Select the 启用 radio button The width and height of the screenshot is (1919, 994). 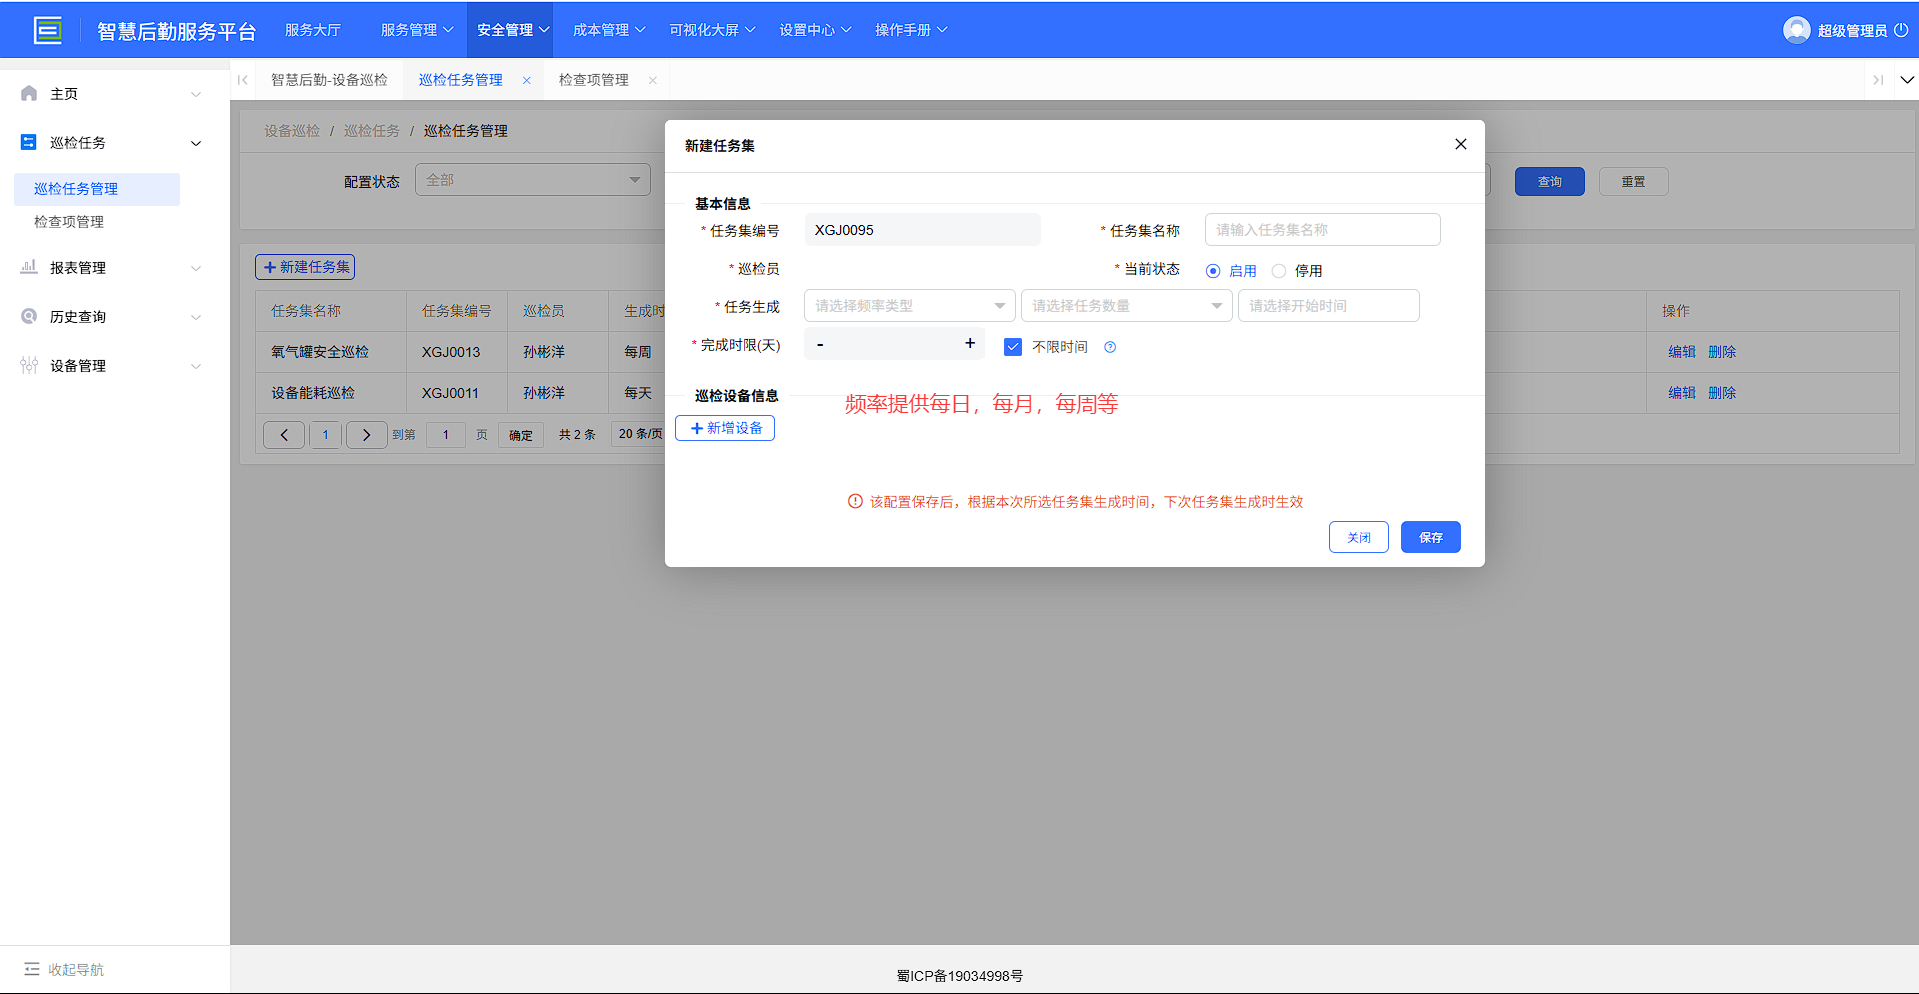pos(1213,271)
